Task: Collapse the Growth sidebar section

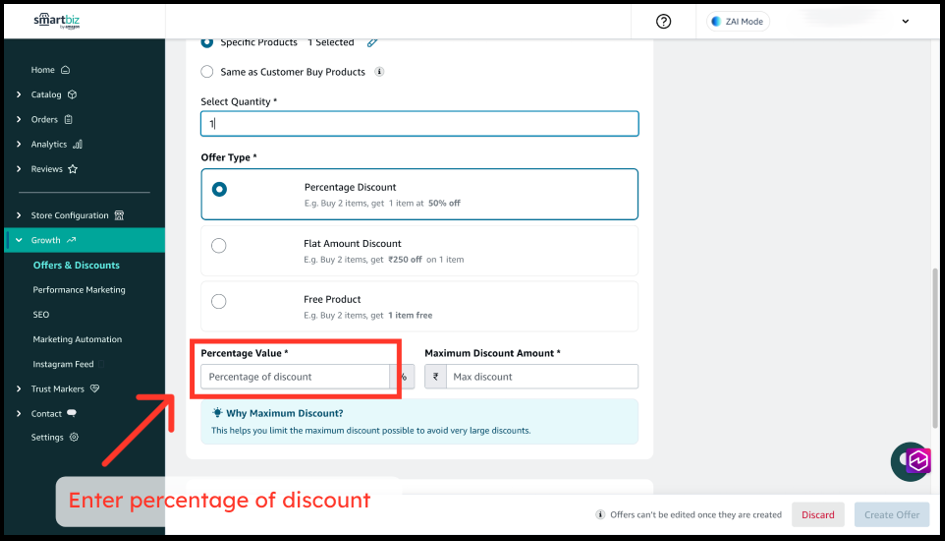Action: click(x=19, y=240)
